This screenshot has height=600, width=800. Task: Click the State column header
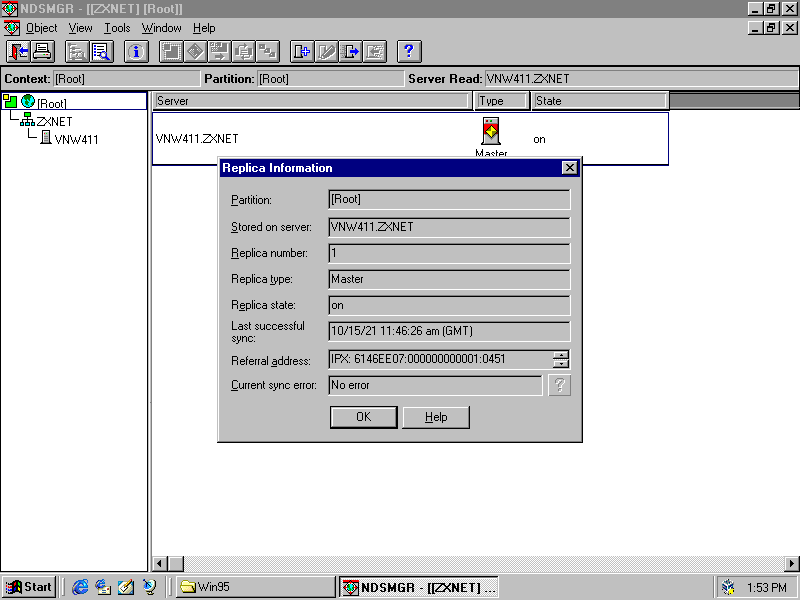tap(600, 101)
